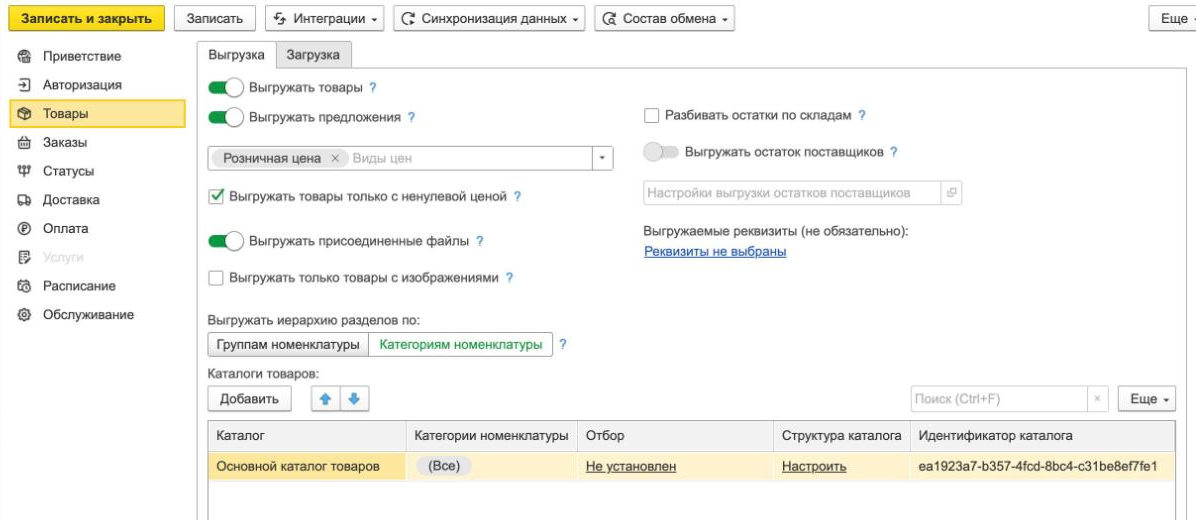Click the Структура каталога column header
Viewport: 1196px width, 520px height.
842,436
